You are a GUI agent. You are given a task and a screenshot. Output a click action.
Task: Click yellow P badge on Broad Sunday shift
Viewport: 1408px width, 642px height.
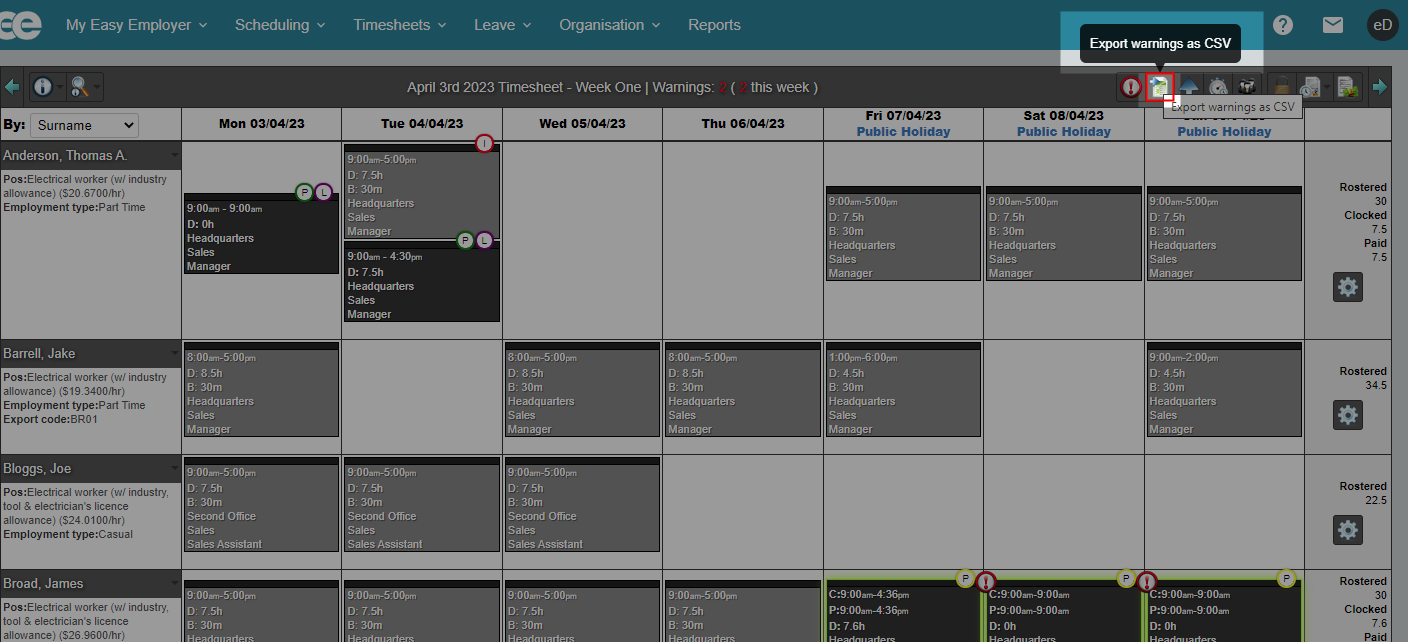point(1286,578)
